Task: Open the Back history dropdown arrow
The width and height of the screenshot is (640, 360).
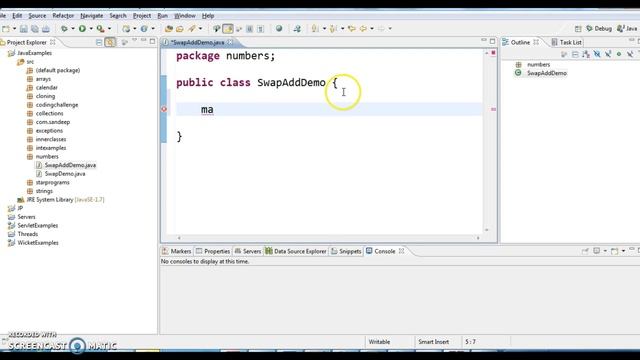Action: (x=372, y=29)
